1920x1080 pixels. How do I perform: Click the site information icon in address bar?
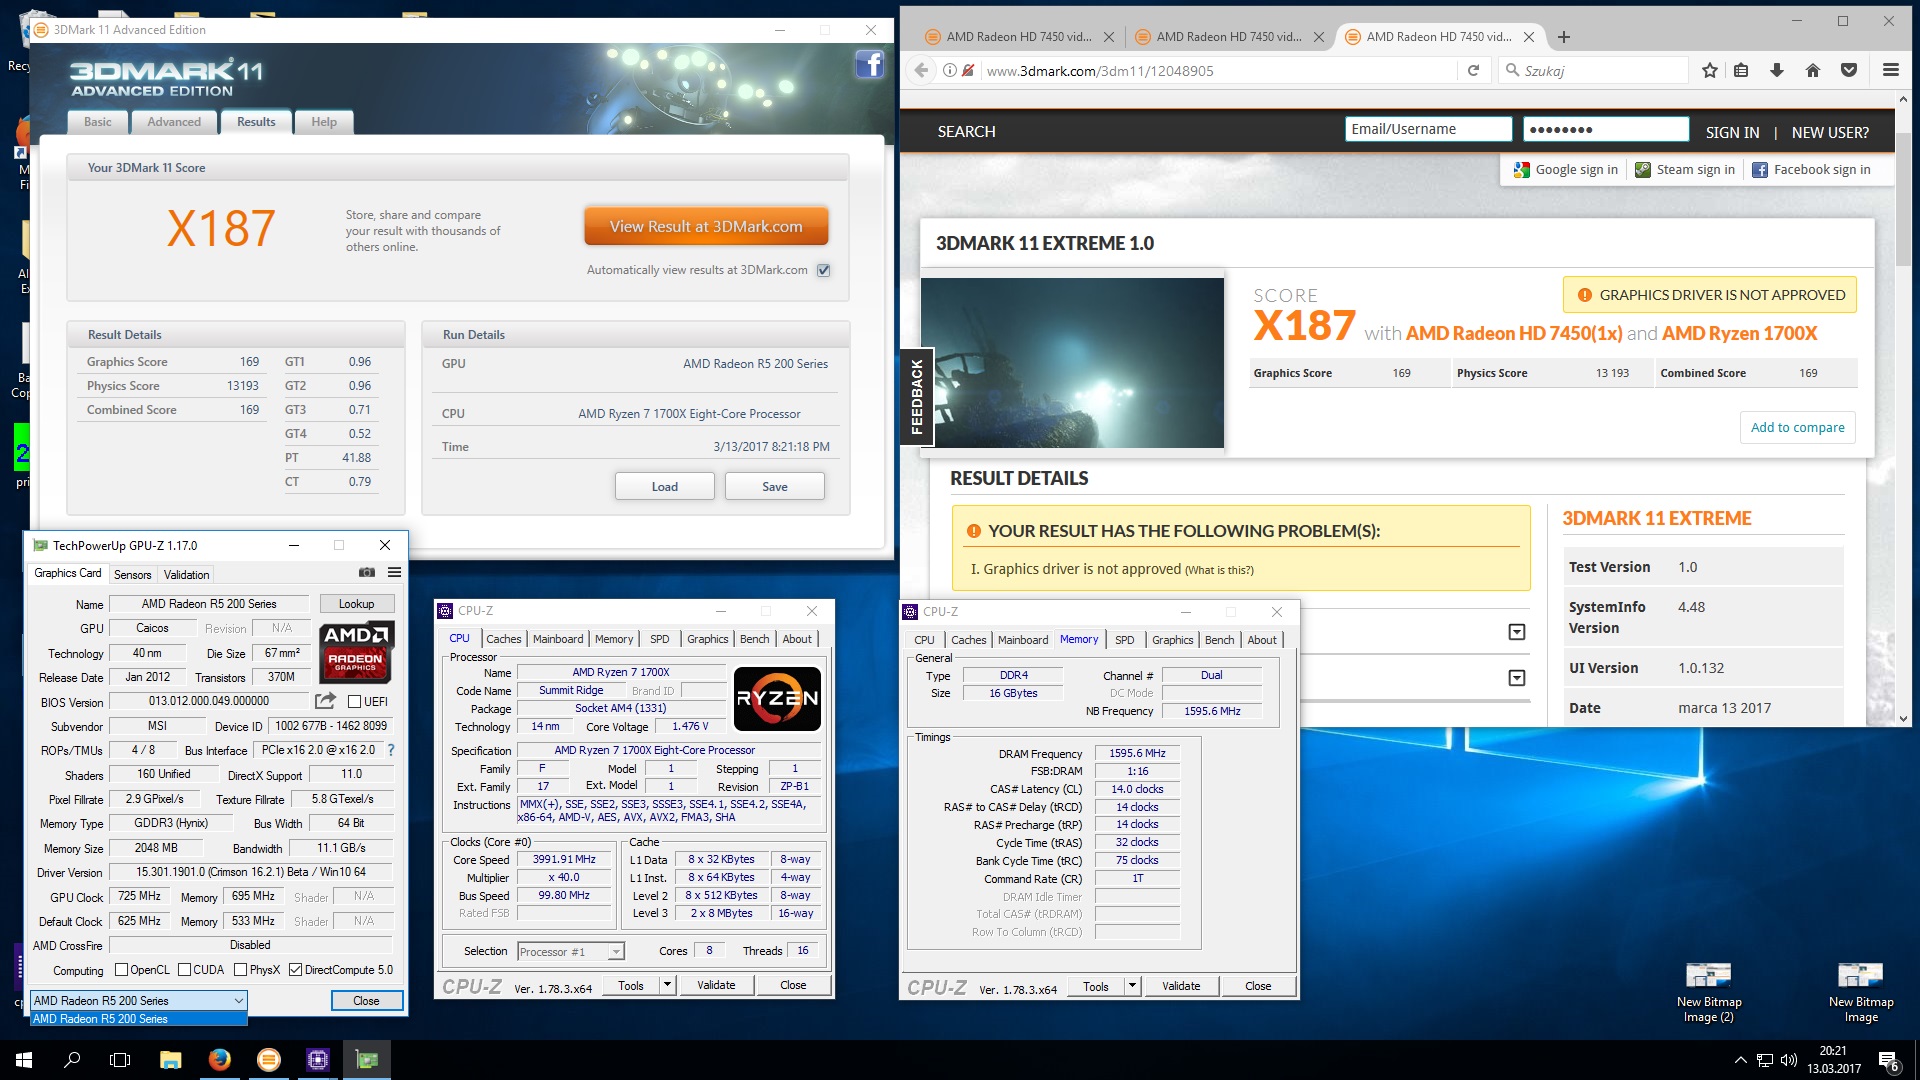(x=950, y=70)
